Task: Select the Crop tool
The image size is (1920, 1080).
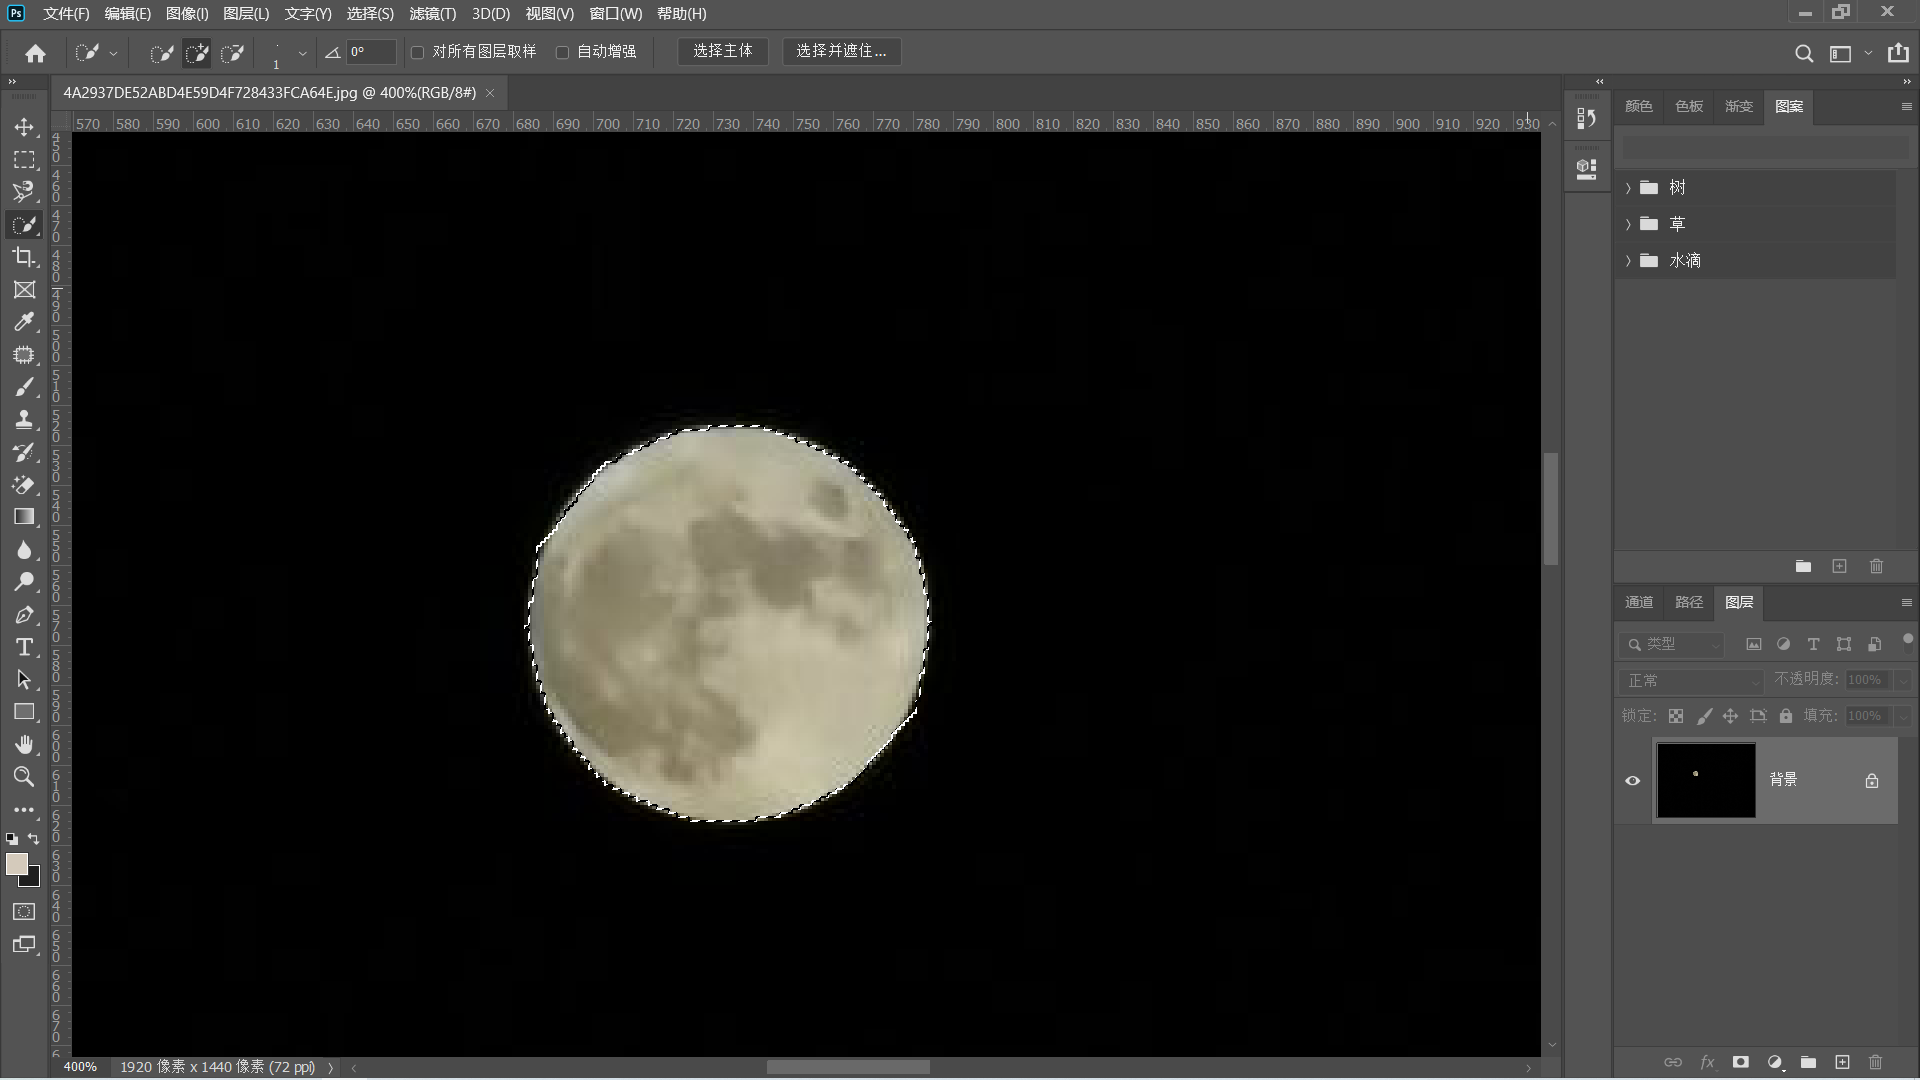Action: 24,257
